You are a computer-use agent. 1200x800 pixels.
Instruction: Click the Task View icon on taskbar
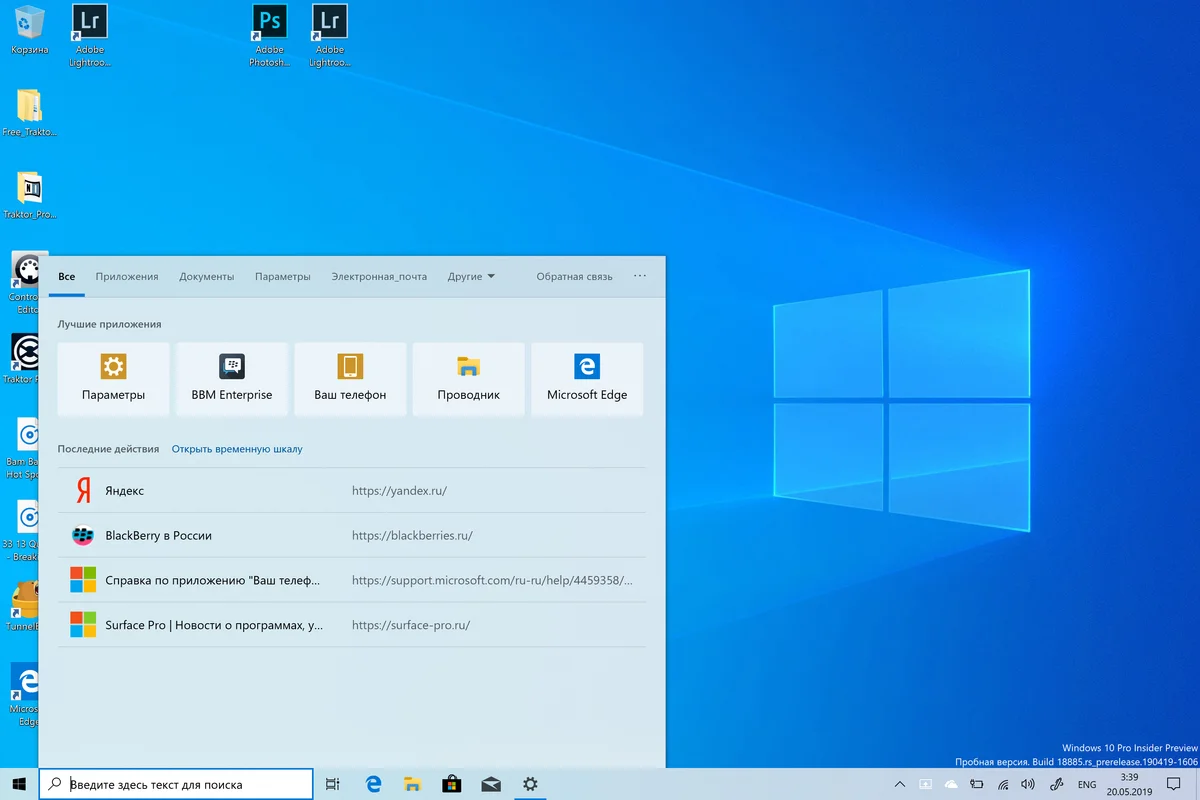(x=332, y=784)
